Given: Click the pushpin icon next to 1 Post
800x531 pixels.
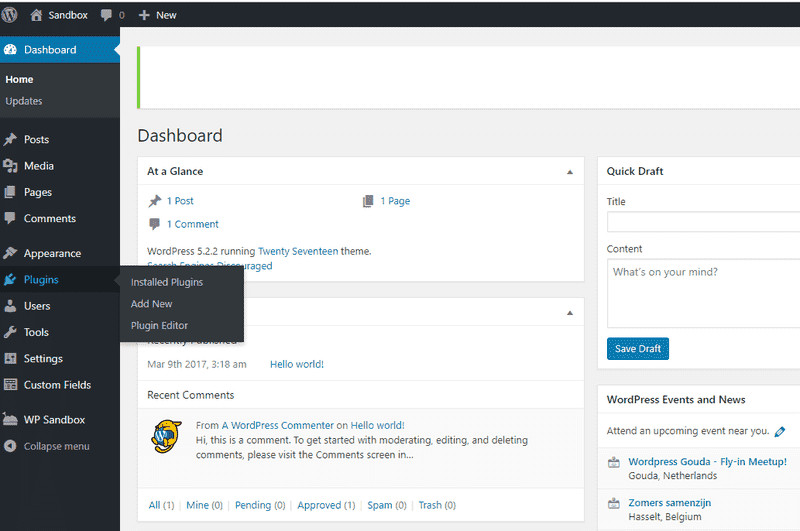Looking at the screenshot, I should pyautogui.click(x=155, y=201).
